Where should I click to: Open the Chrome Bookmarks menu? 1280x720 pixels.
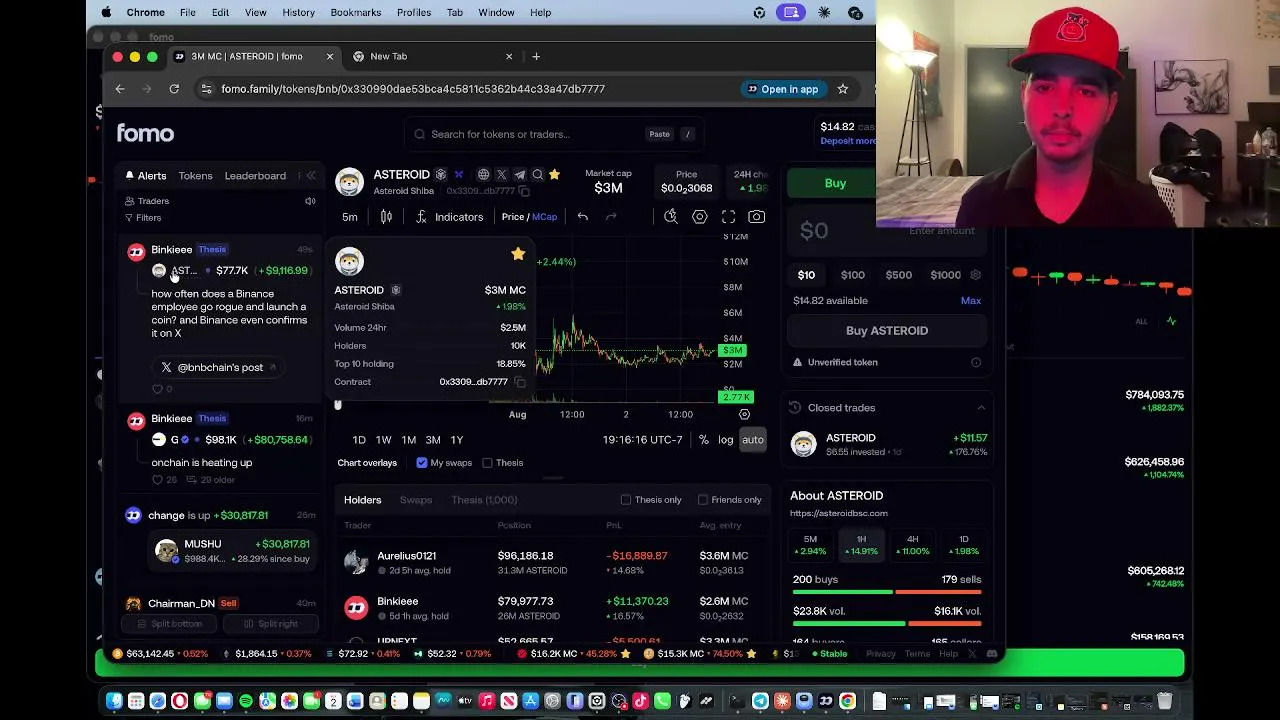356,13
